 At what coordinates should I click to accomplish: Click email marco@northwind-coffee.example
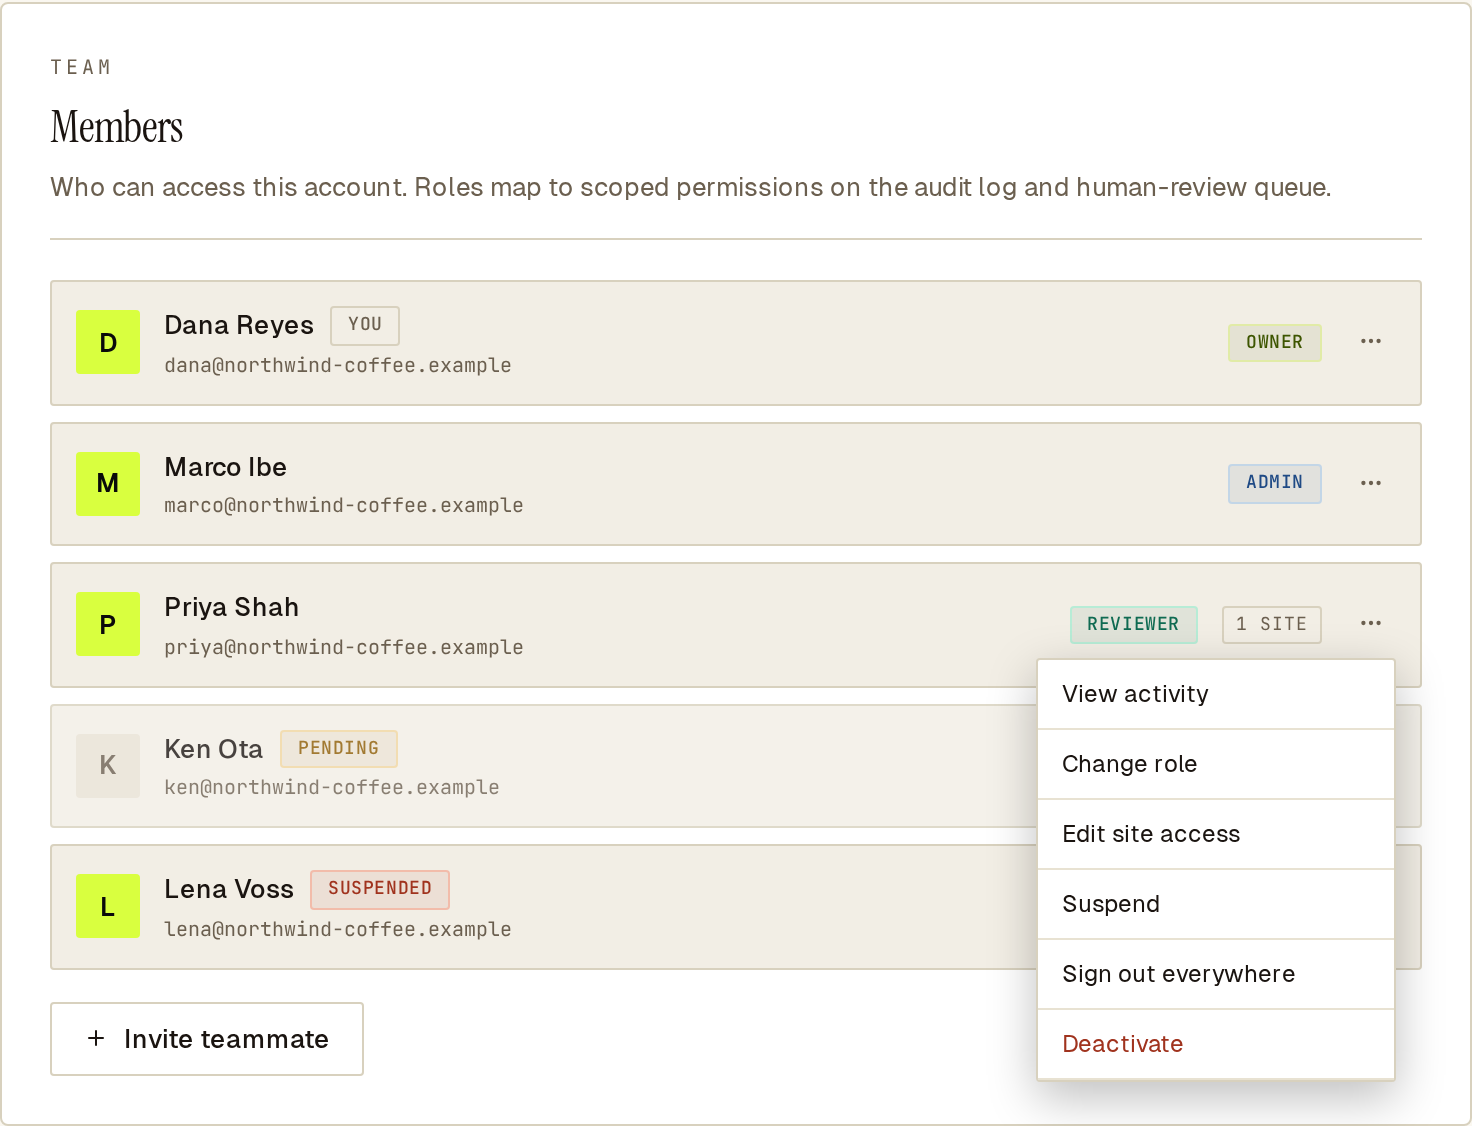[344, 506]
